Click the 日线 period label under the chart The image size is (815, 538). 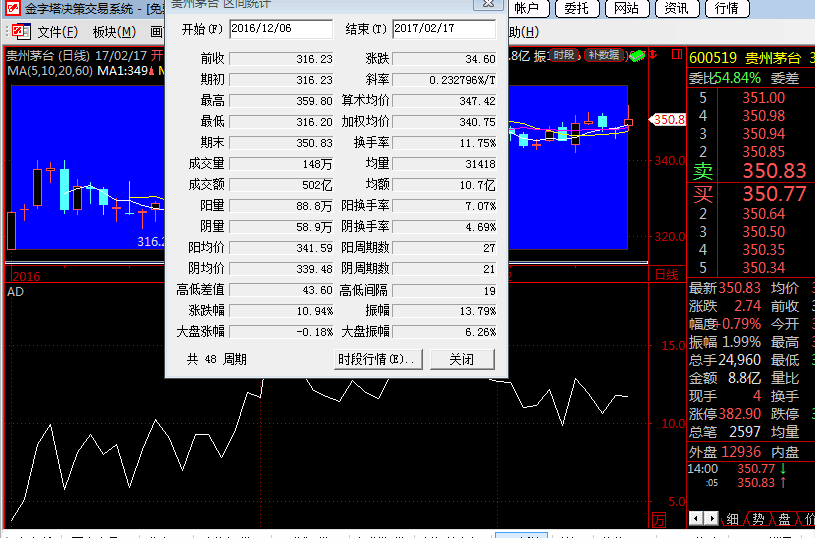pos(666,275)
